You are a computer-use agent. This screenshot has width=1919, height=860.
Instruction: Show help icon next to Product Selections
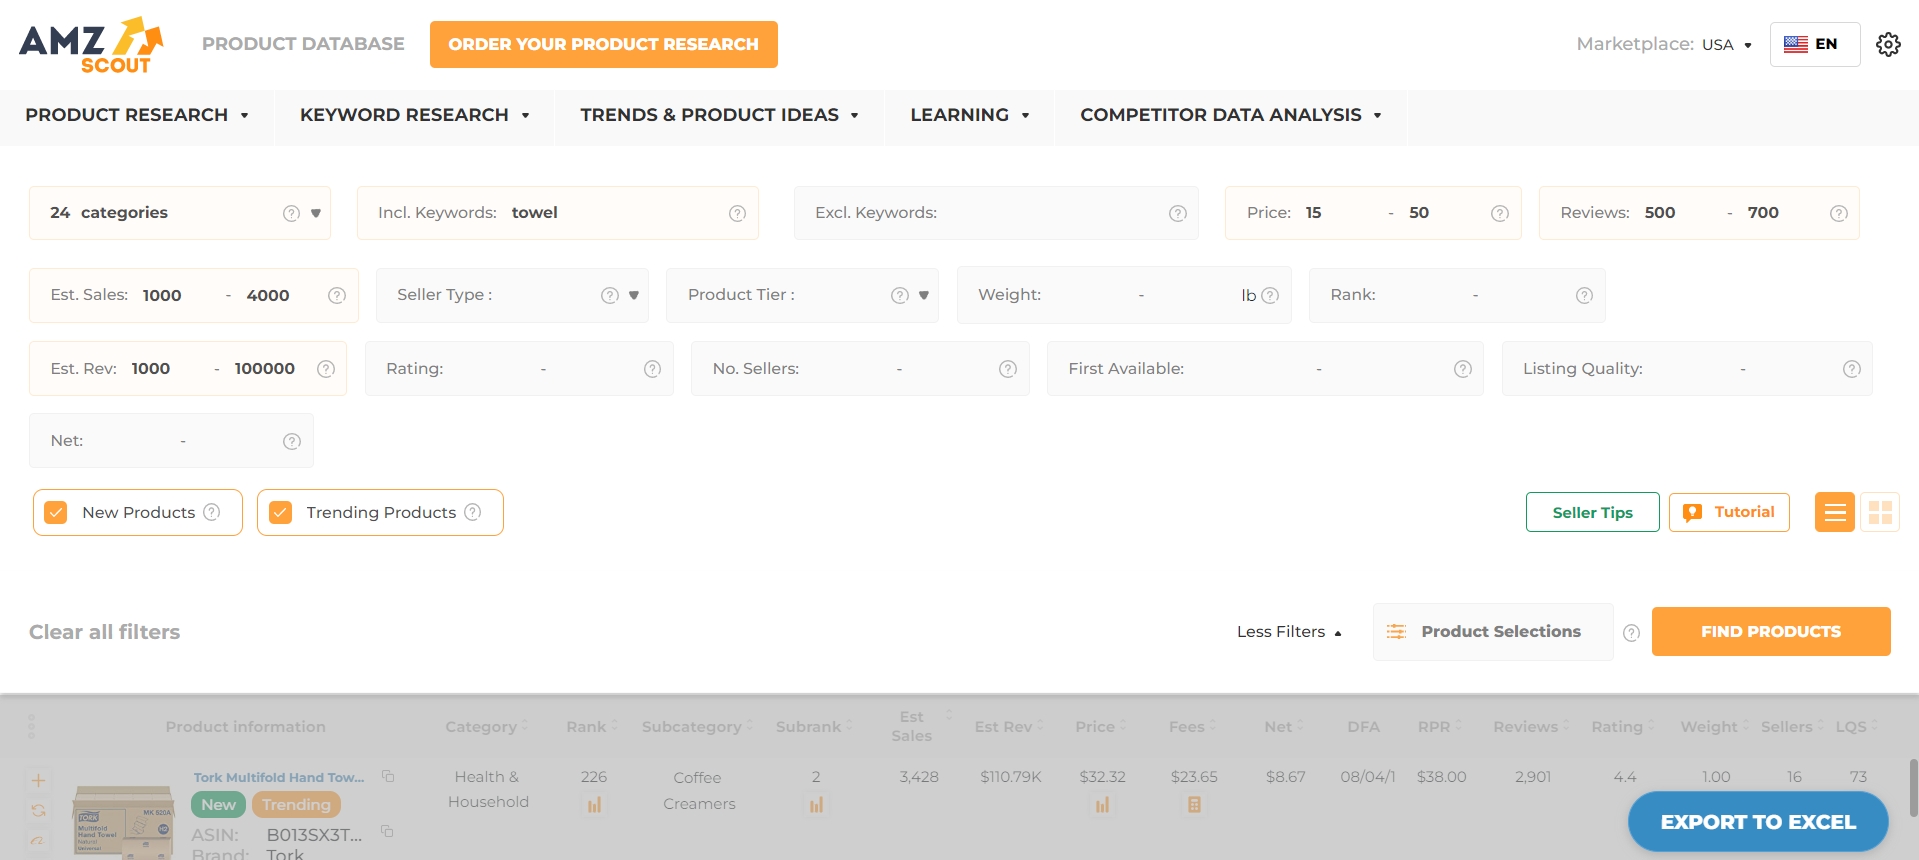[1632, 633]
